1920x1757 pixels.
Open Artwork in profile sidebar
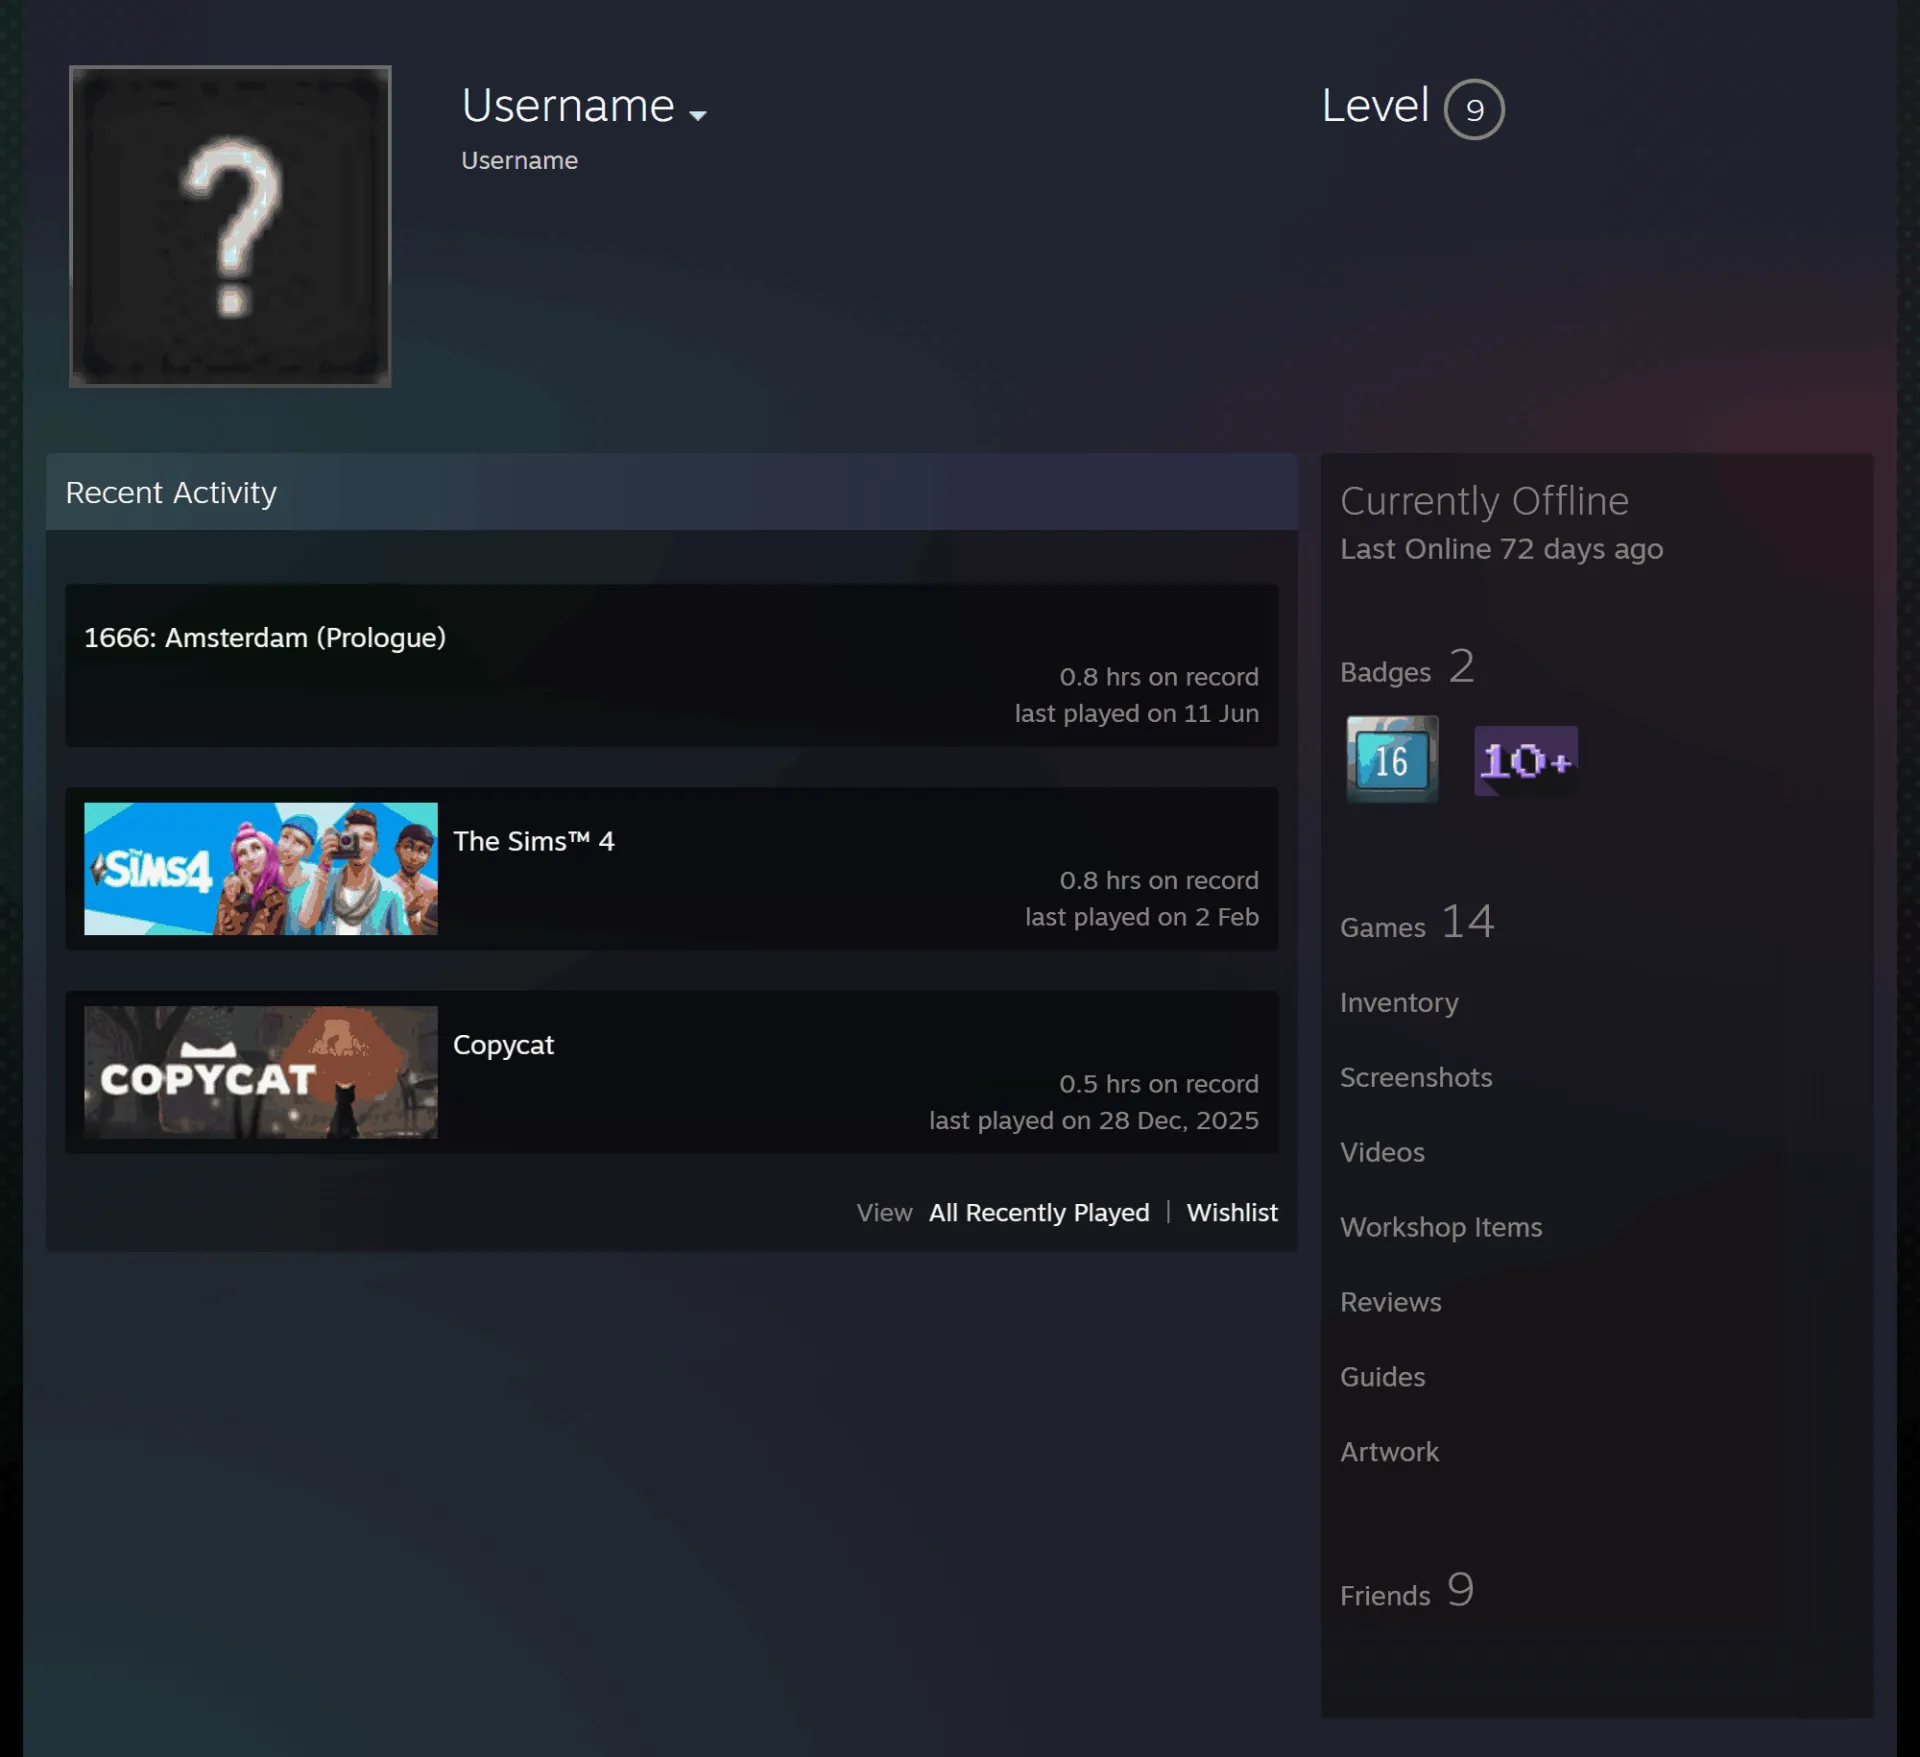click(1389, 1453)
